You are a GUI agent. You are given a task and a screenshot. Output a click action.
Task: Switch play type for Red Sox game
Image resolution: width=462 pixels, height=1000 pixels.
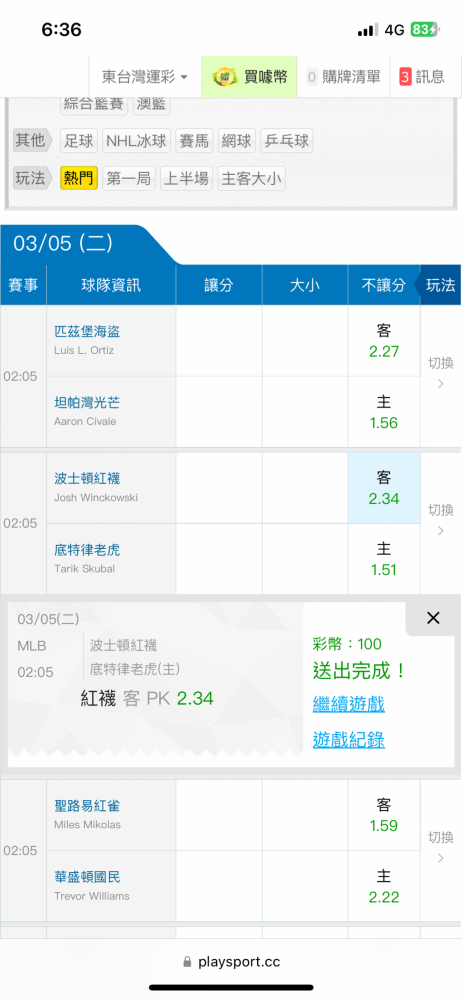tap(441, 519)
